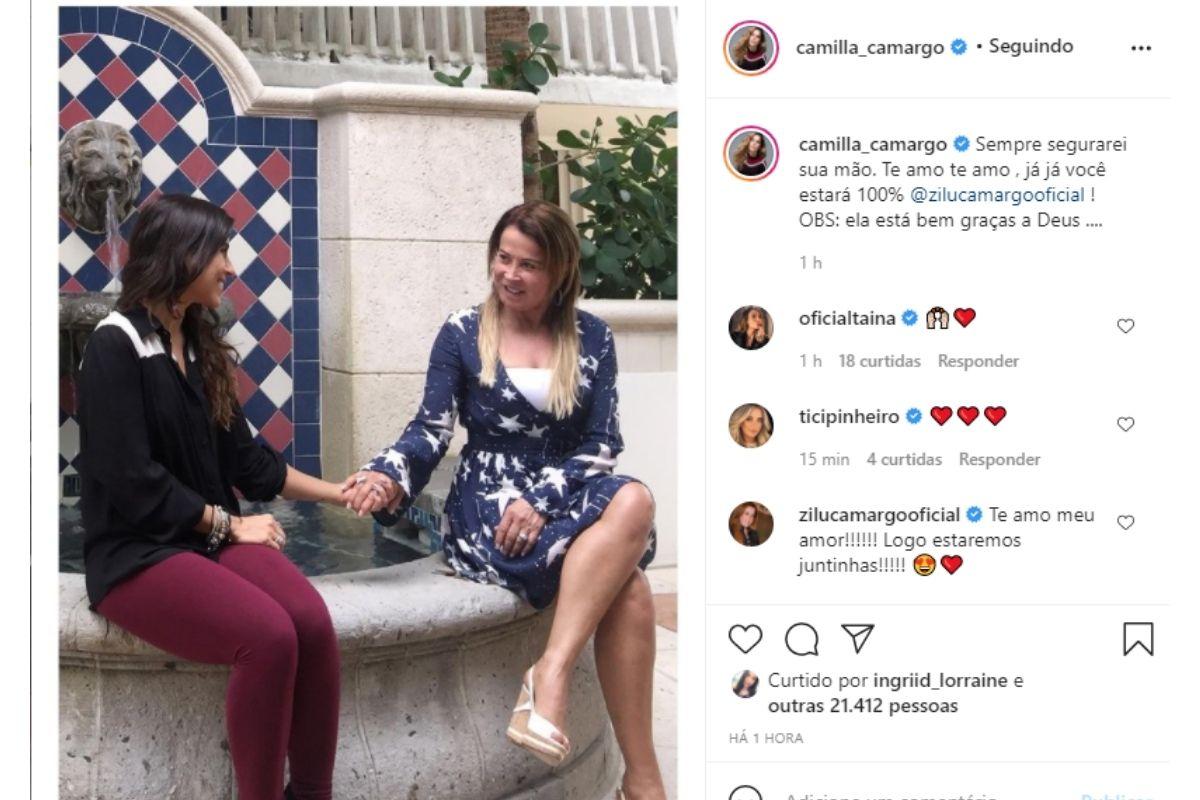Like zilucamargooficial's comment heart
This screenshot has width=1200, height=800.
(1125, 522)
